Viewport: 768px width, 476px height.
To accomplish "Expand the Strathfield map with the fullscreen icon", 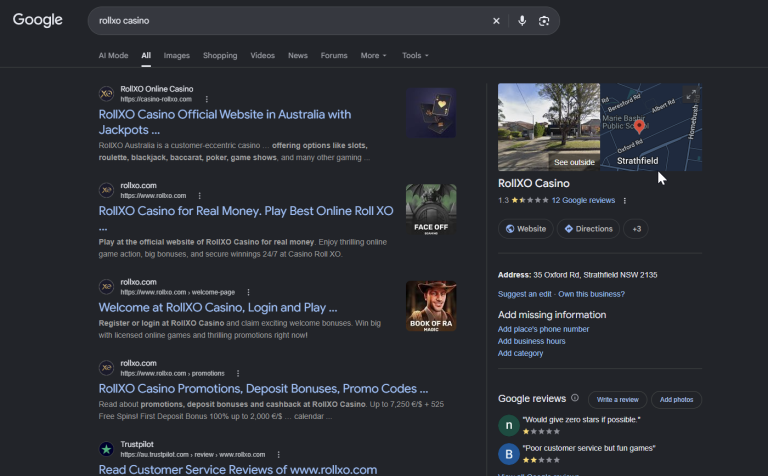I will pyautogui.click(x=691, y=95).
